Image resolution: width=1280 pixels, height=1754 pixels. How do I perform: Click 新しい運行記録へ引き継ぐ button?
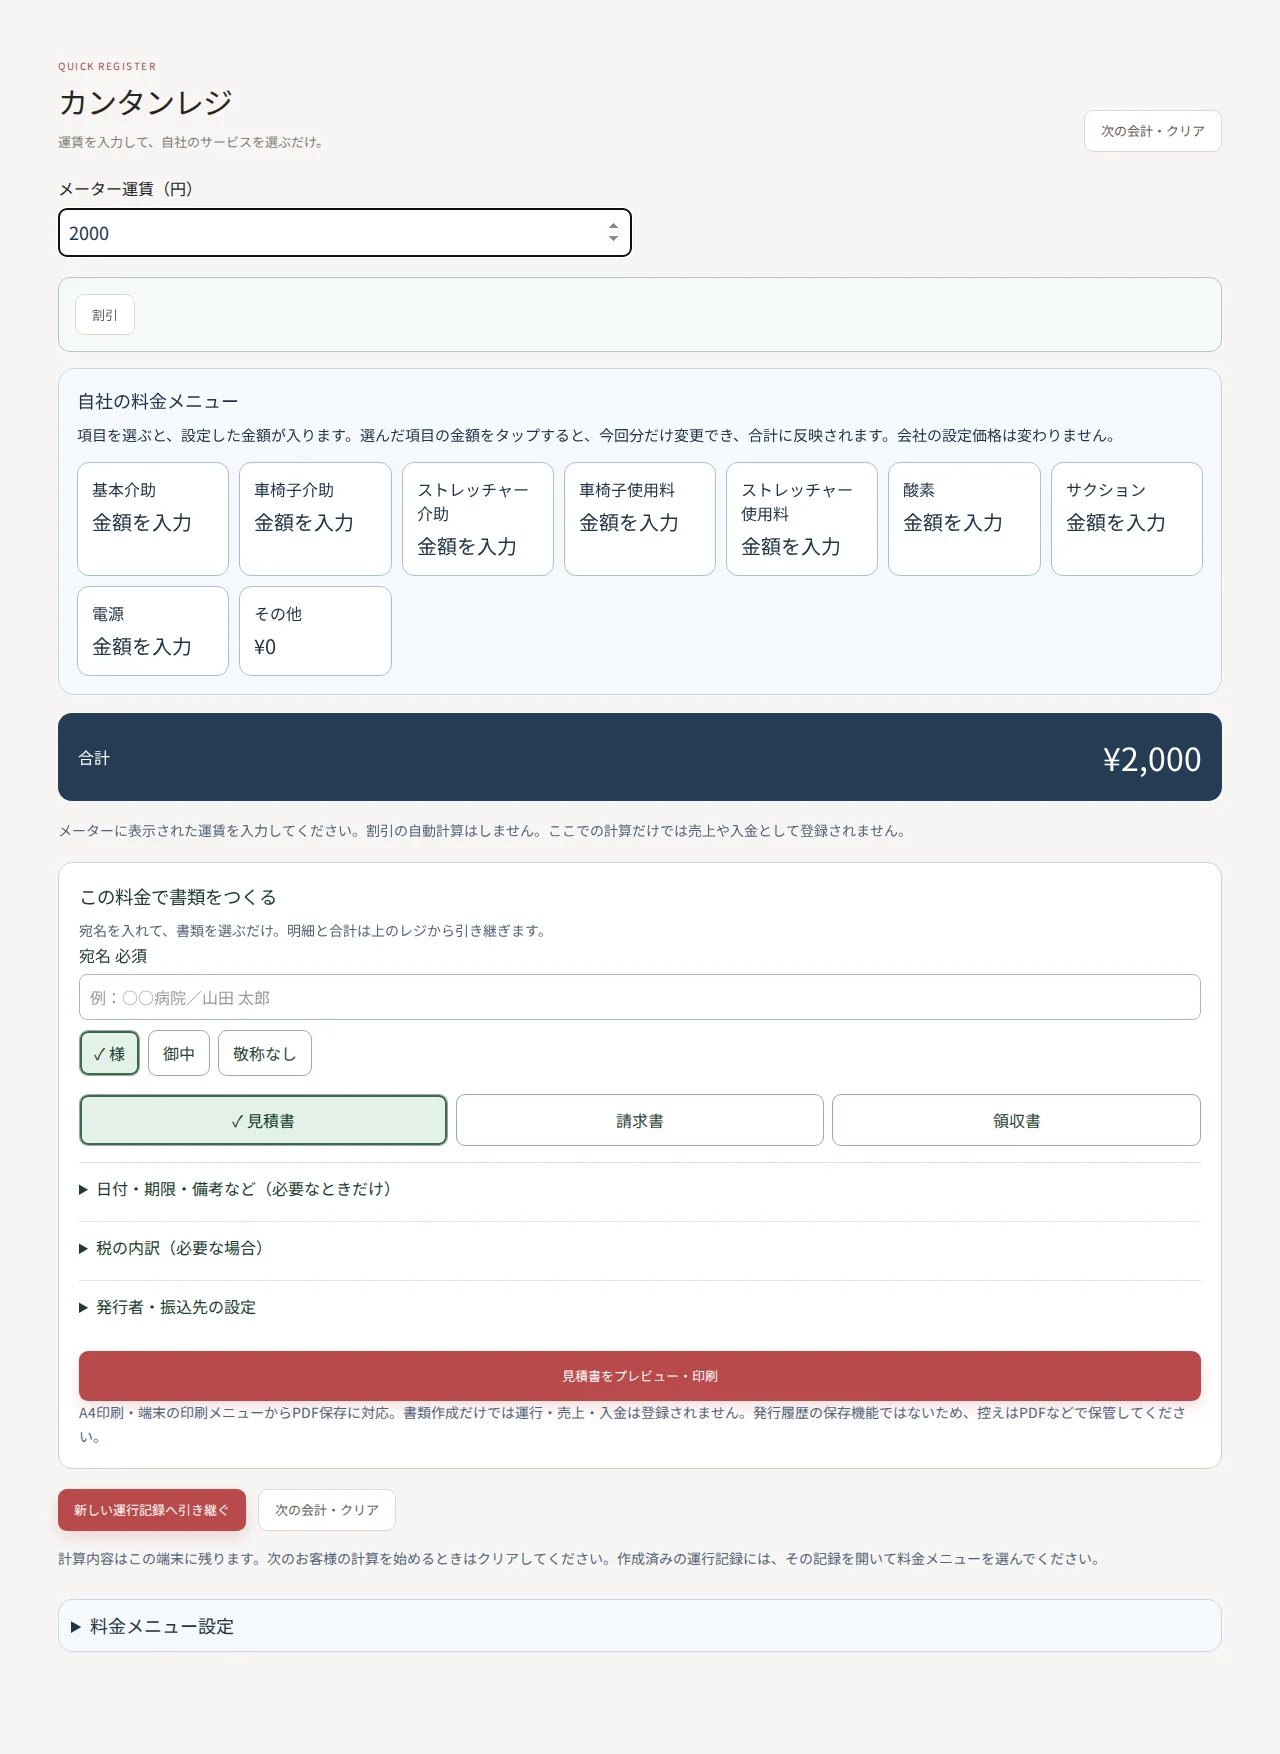pos(152,1510)
